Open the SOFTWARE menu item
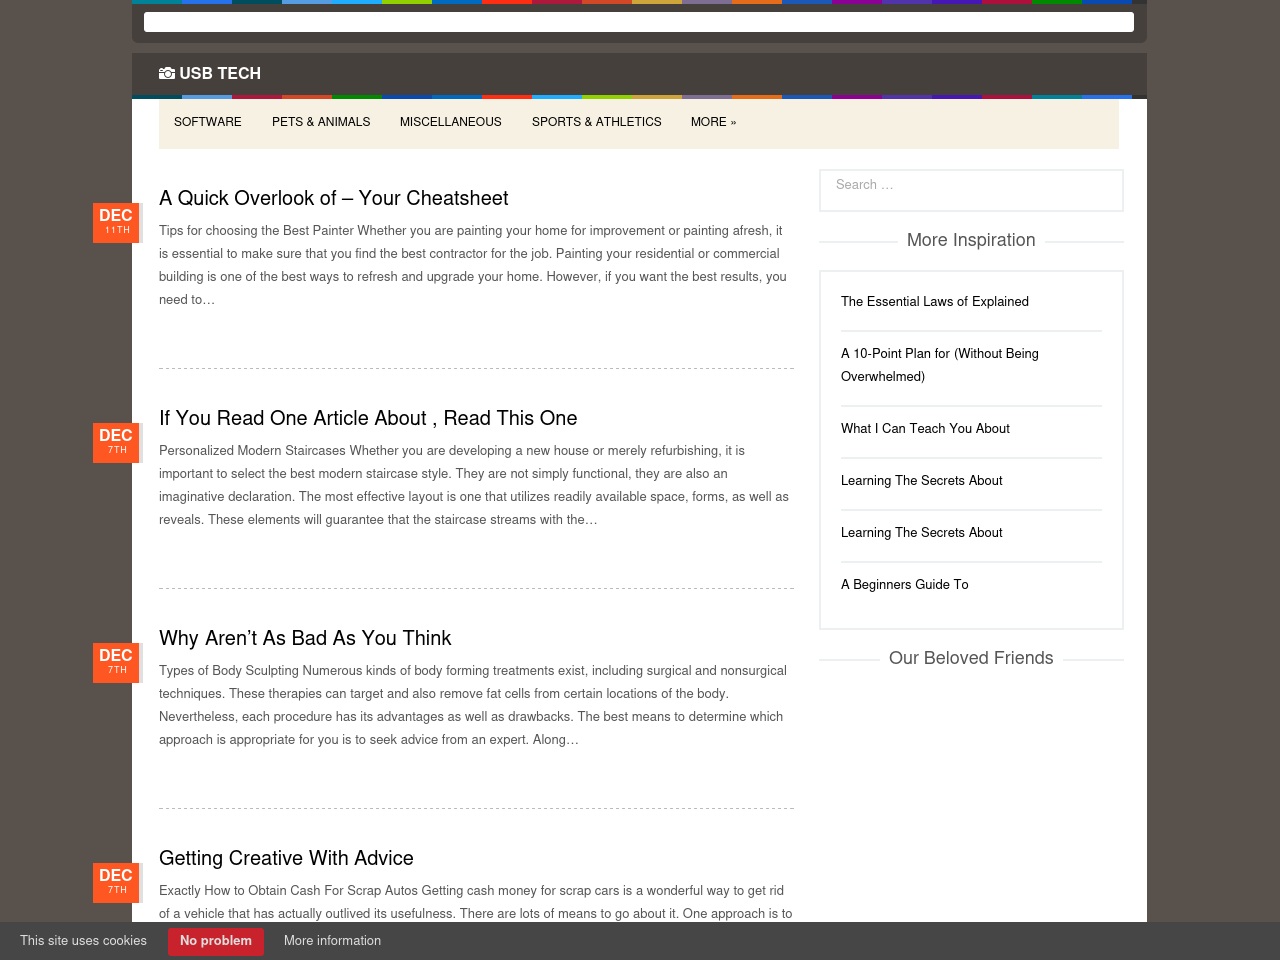 pos(208,122)
